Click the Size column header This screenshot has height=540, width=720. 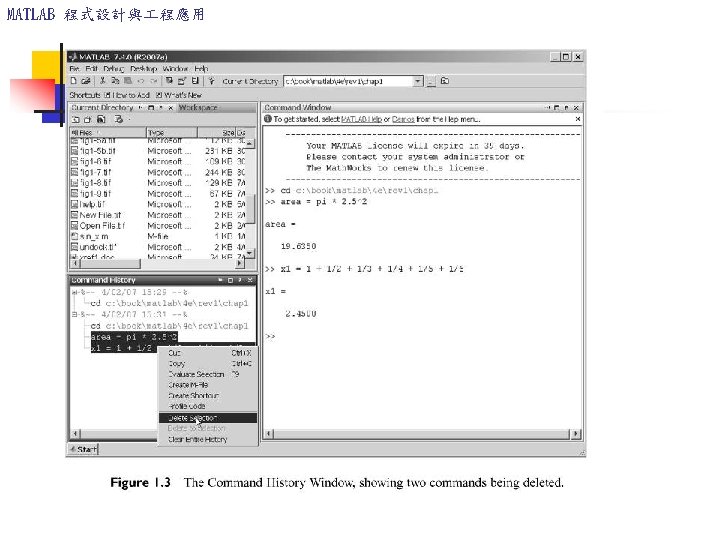pos(217,132)
